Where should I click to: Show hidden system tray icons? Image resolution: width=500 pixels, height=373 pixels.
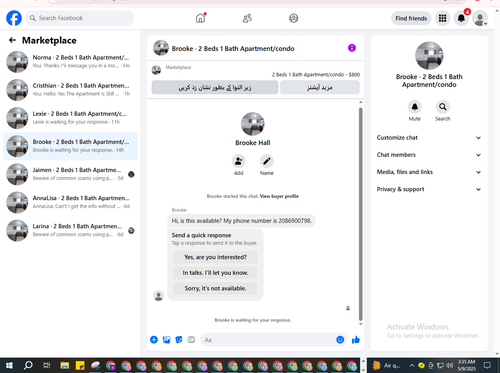[x=412, y=365]
